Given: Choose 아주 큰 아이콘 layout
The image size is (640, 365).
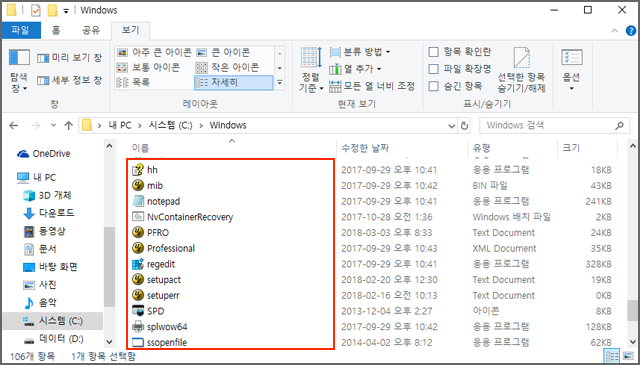Looking at the screenshot, I should click(x=154, y=52).
